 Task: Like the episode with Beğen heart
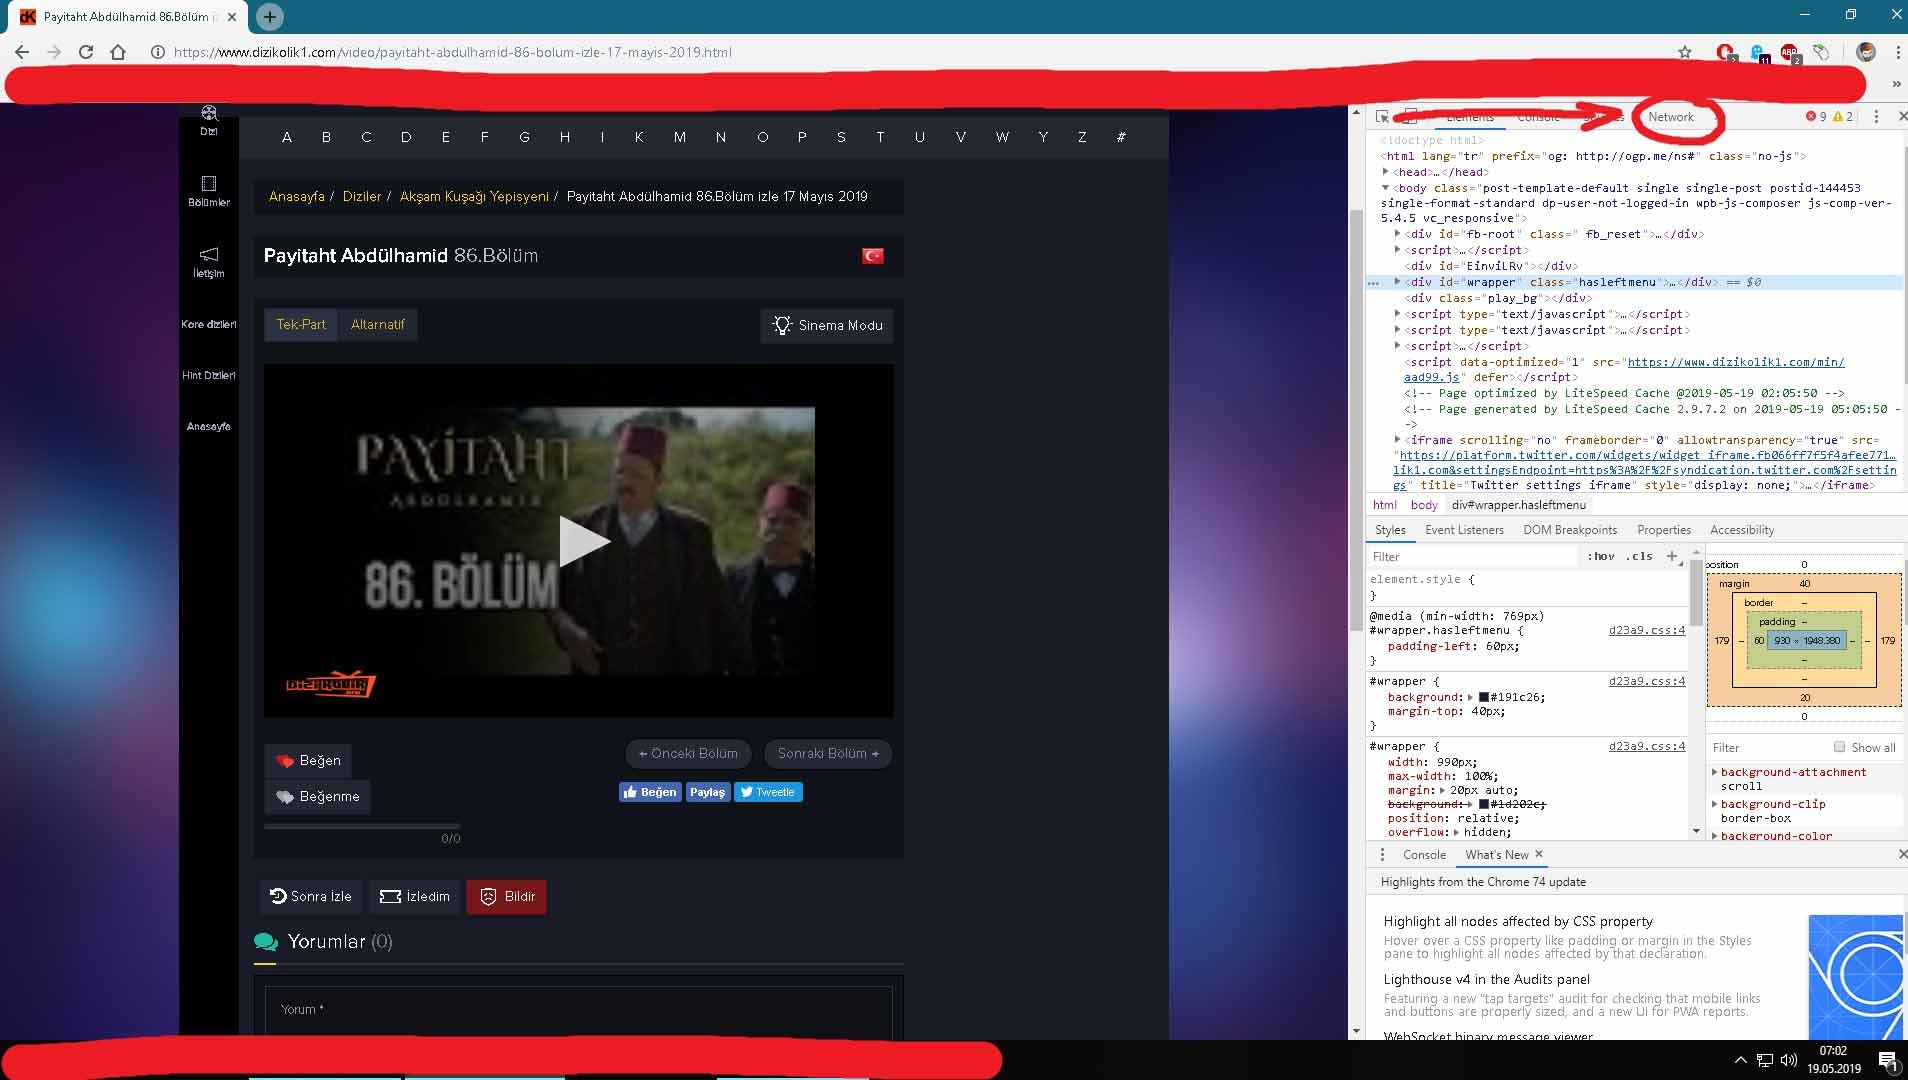(x=308, y=760)
